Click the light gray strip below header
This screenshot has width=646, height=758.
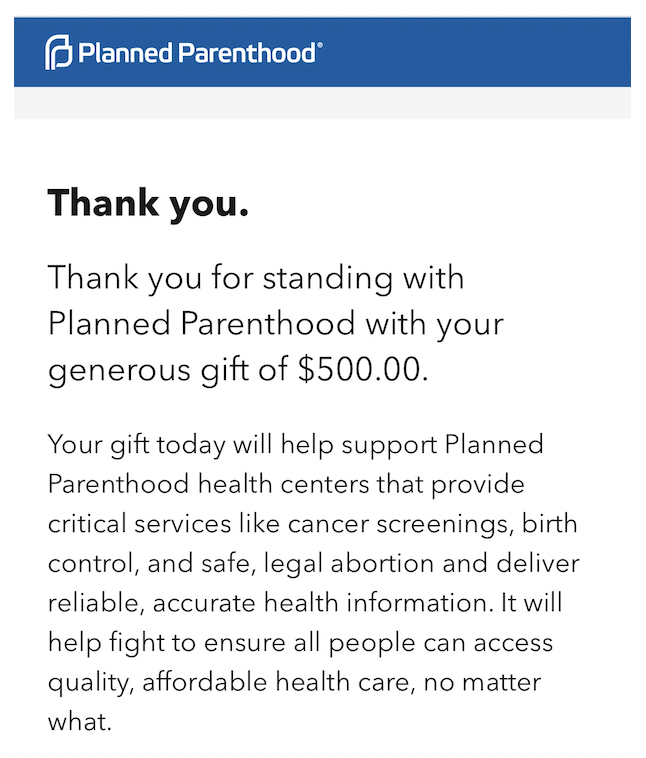323,102
